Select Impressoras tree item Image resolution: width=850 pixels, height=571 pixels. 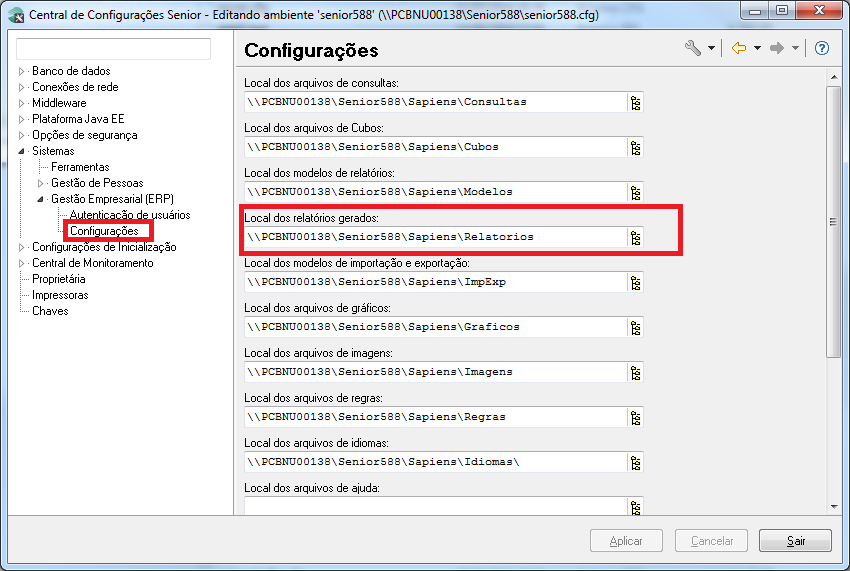click(x=60, y=295)
